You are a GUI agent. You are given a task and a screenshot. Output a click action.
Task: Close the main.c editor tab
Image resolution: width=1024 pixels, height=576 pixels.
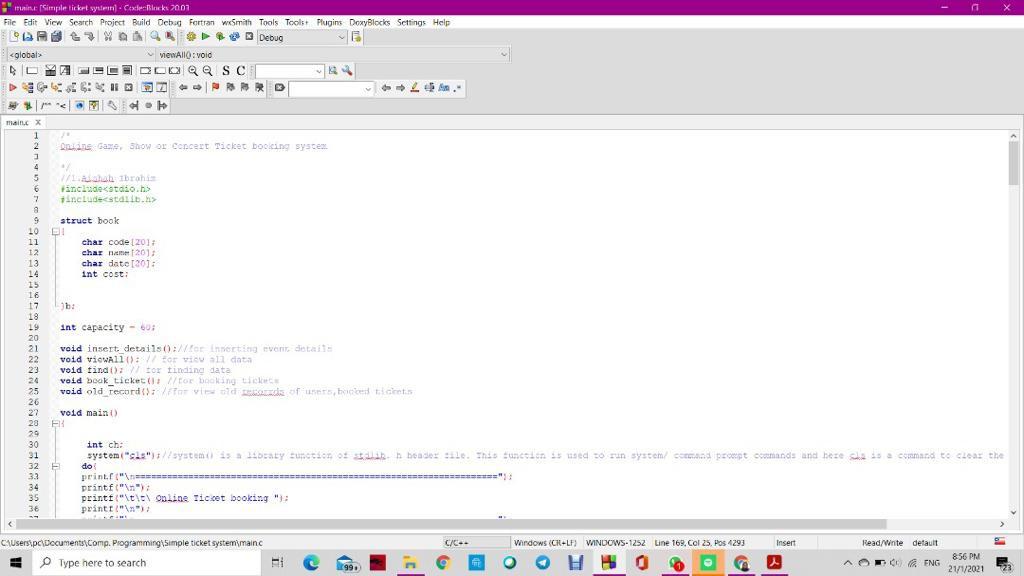tap(38, 122)
